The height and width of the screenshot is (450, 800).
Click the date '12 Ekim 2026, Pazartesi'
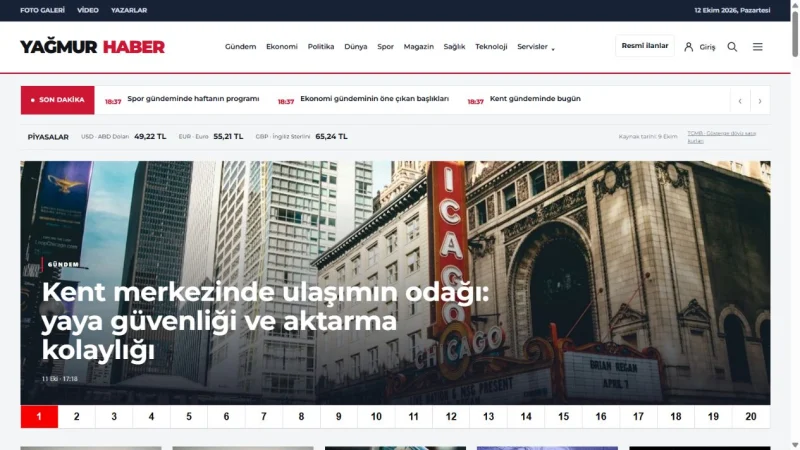click(x=732, y=10)
